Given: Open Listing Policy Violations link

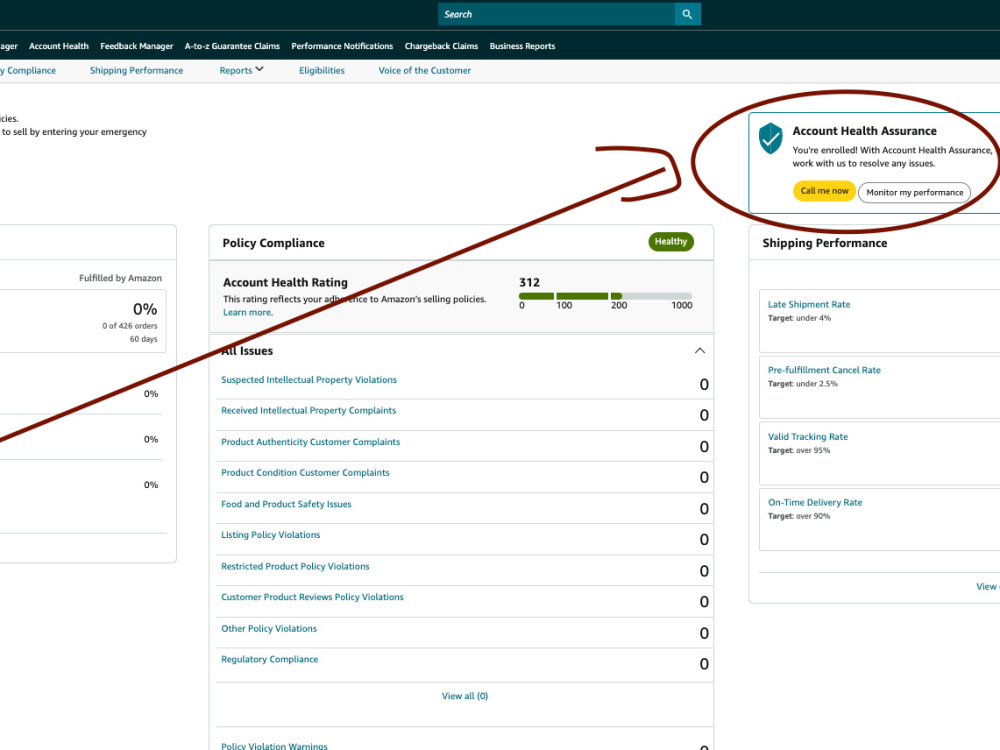Looking at the screenshot, I should [x=270, y=534].
